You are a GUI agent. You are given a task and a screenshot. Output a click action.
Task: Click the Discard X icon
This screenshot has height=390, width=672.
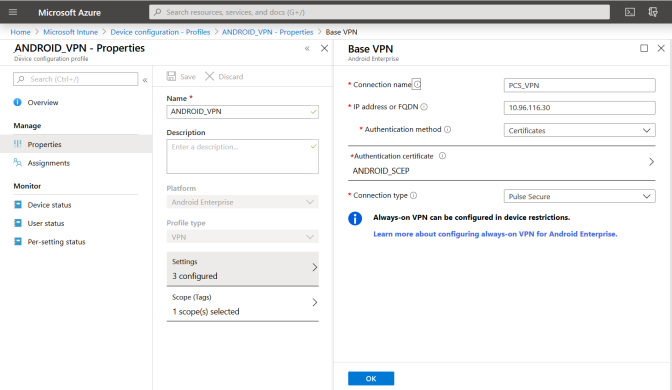coord(209,76)
